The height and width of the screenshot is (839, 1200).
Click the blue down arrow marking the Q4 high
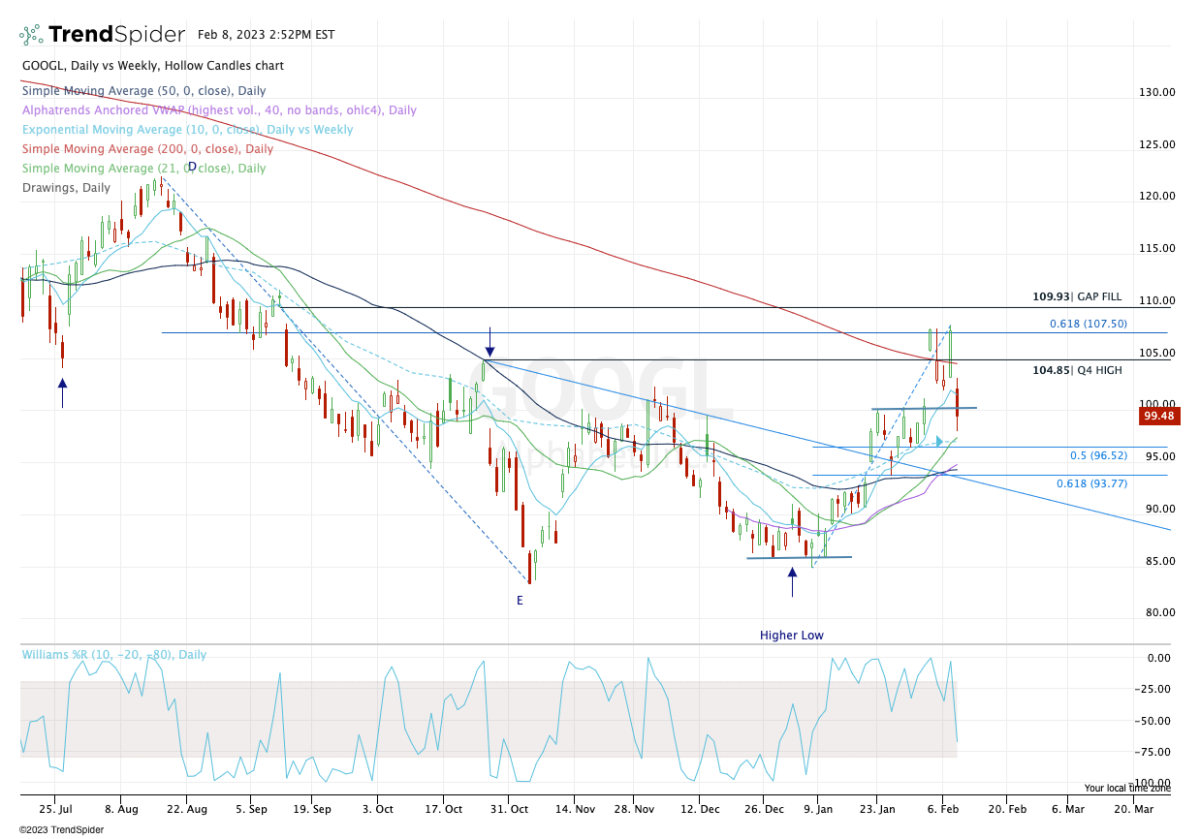coord(490,340)
